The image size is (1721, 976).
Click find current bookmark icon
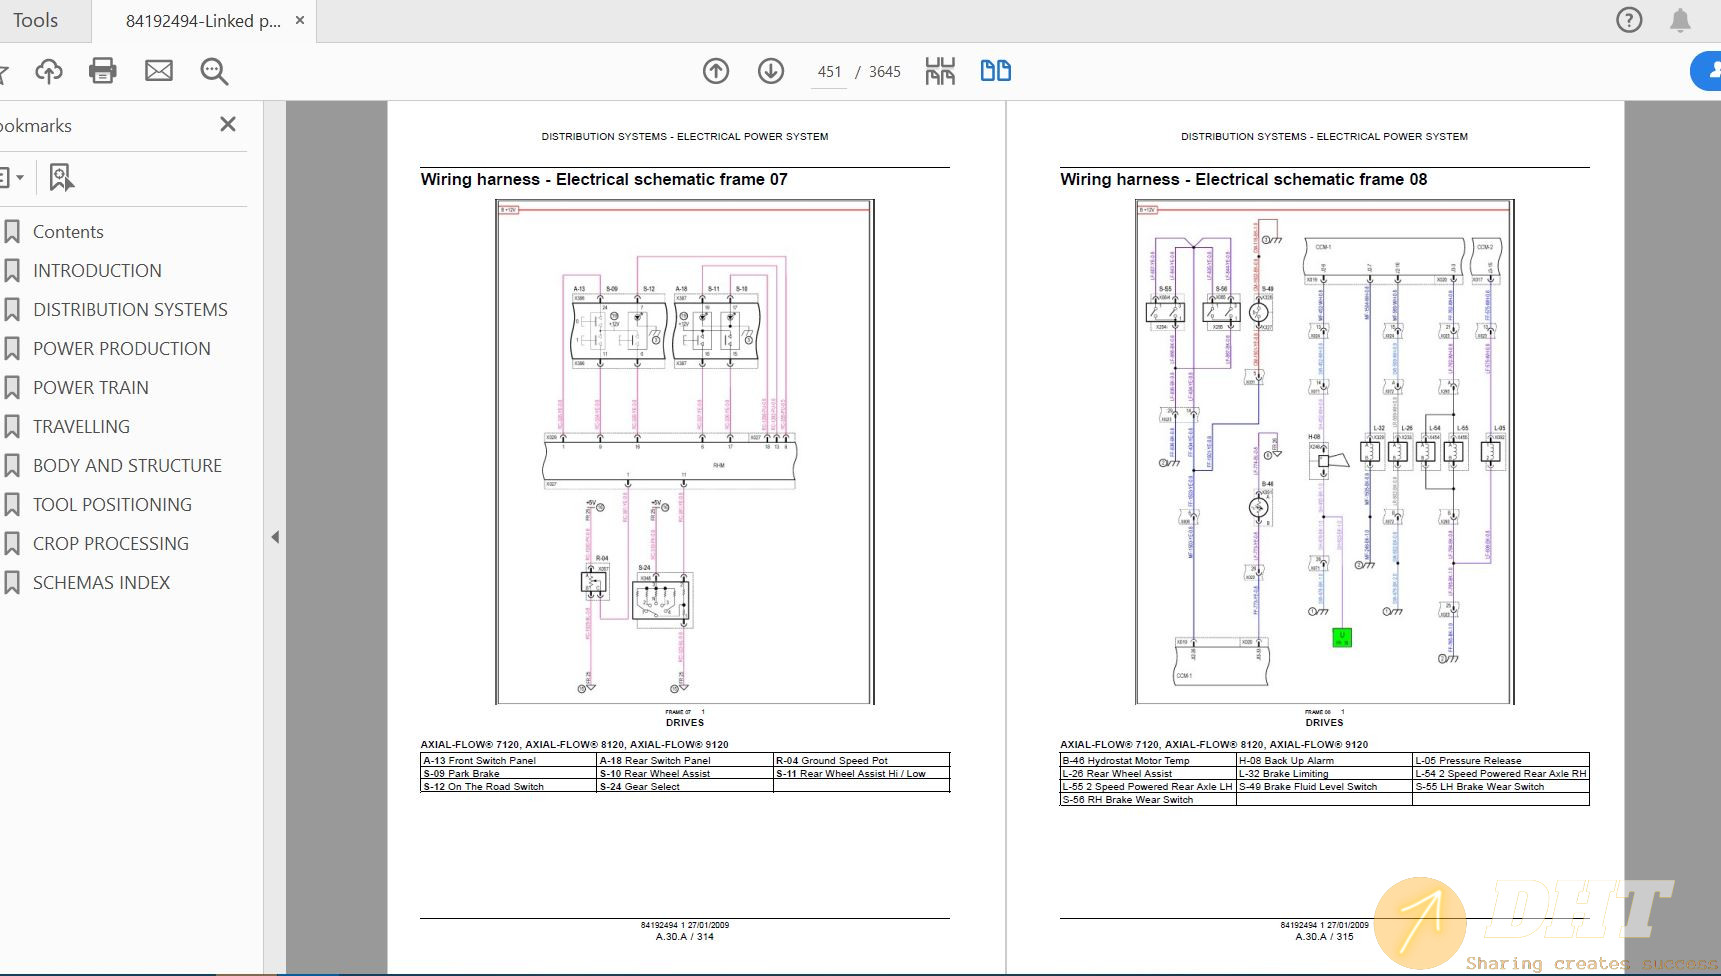61,178
